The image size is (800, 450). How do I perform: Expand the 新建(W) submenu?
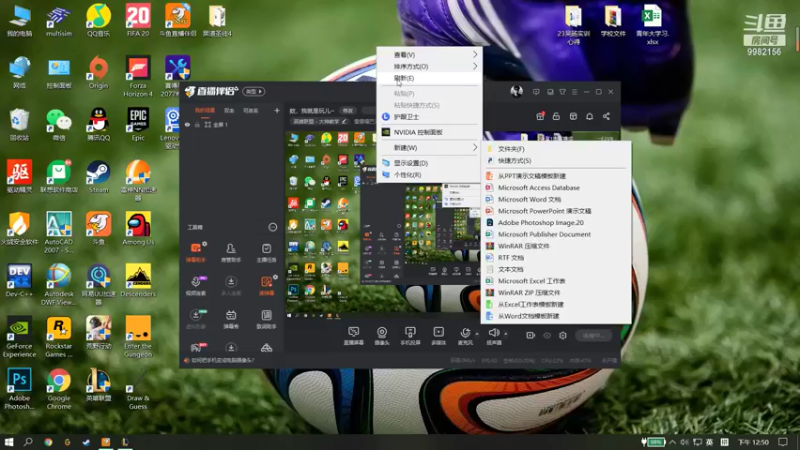[x=429, y=147]
